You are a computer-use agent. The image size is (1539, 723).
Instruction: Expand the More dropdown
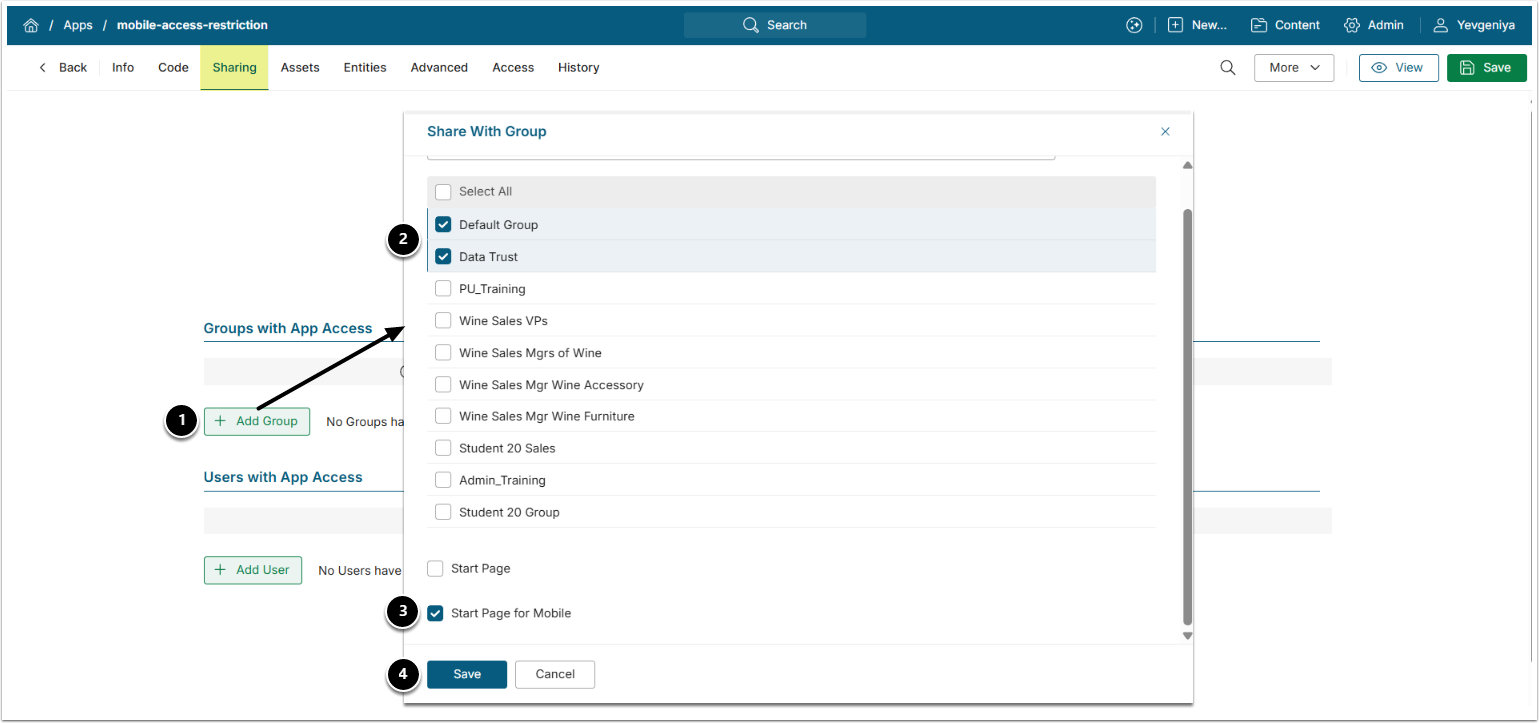1294,67
